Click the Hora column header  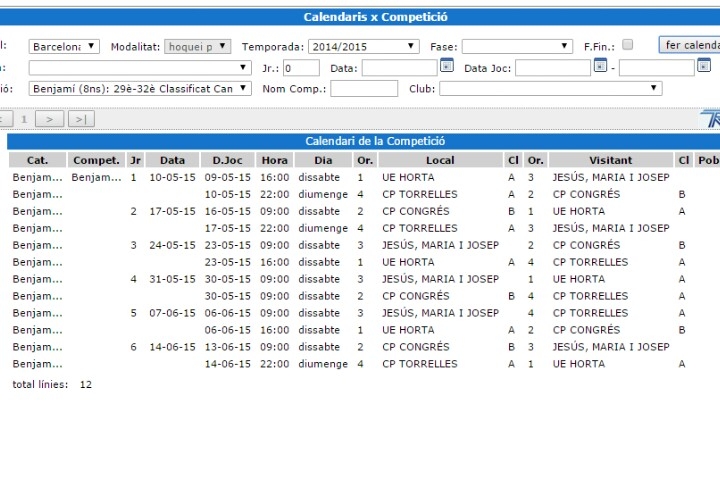pos(273,160)
